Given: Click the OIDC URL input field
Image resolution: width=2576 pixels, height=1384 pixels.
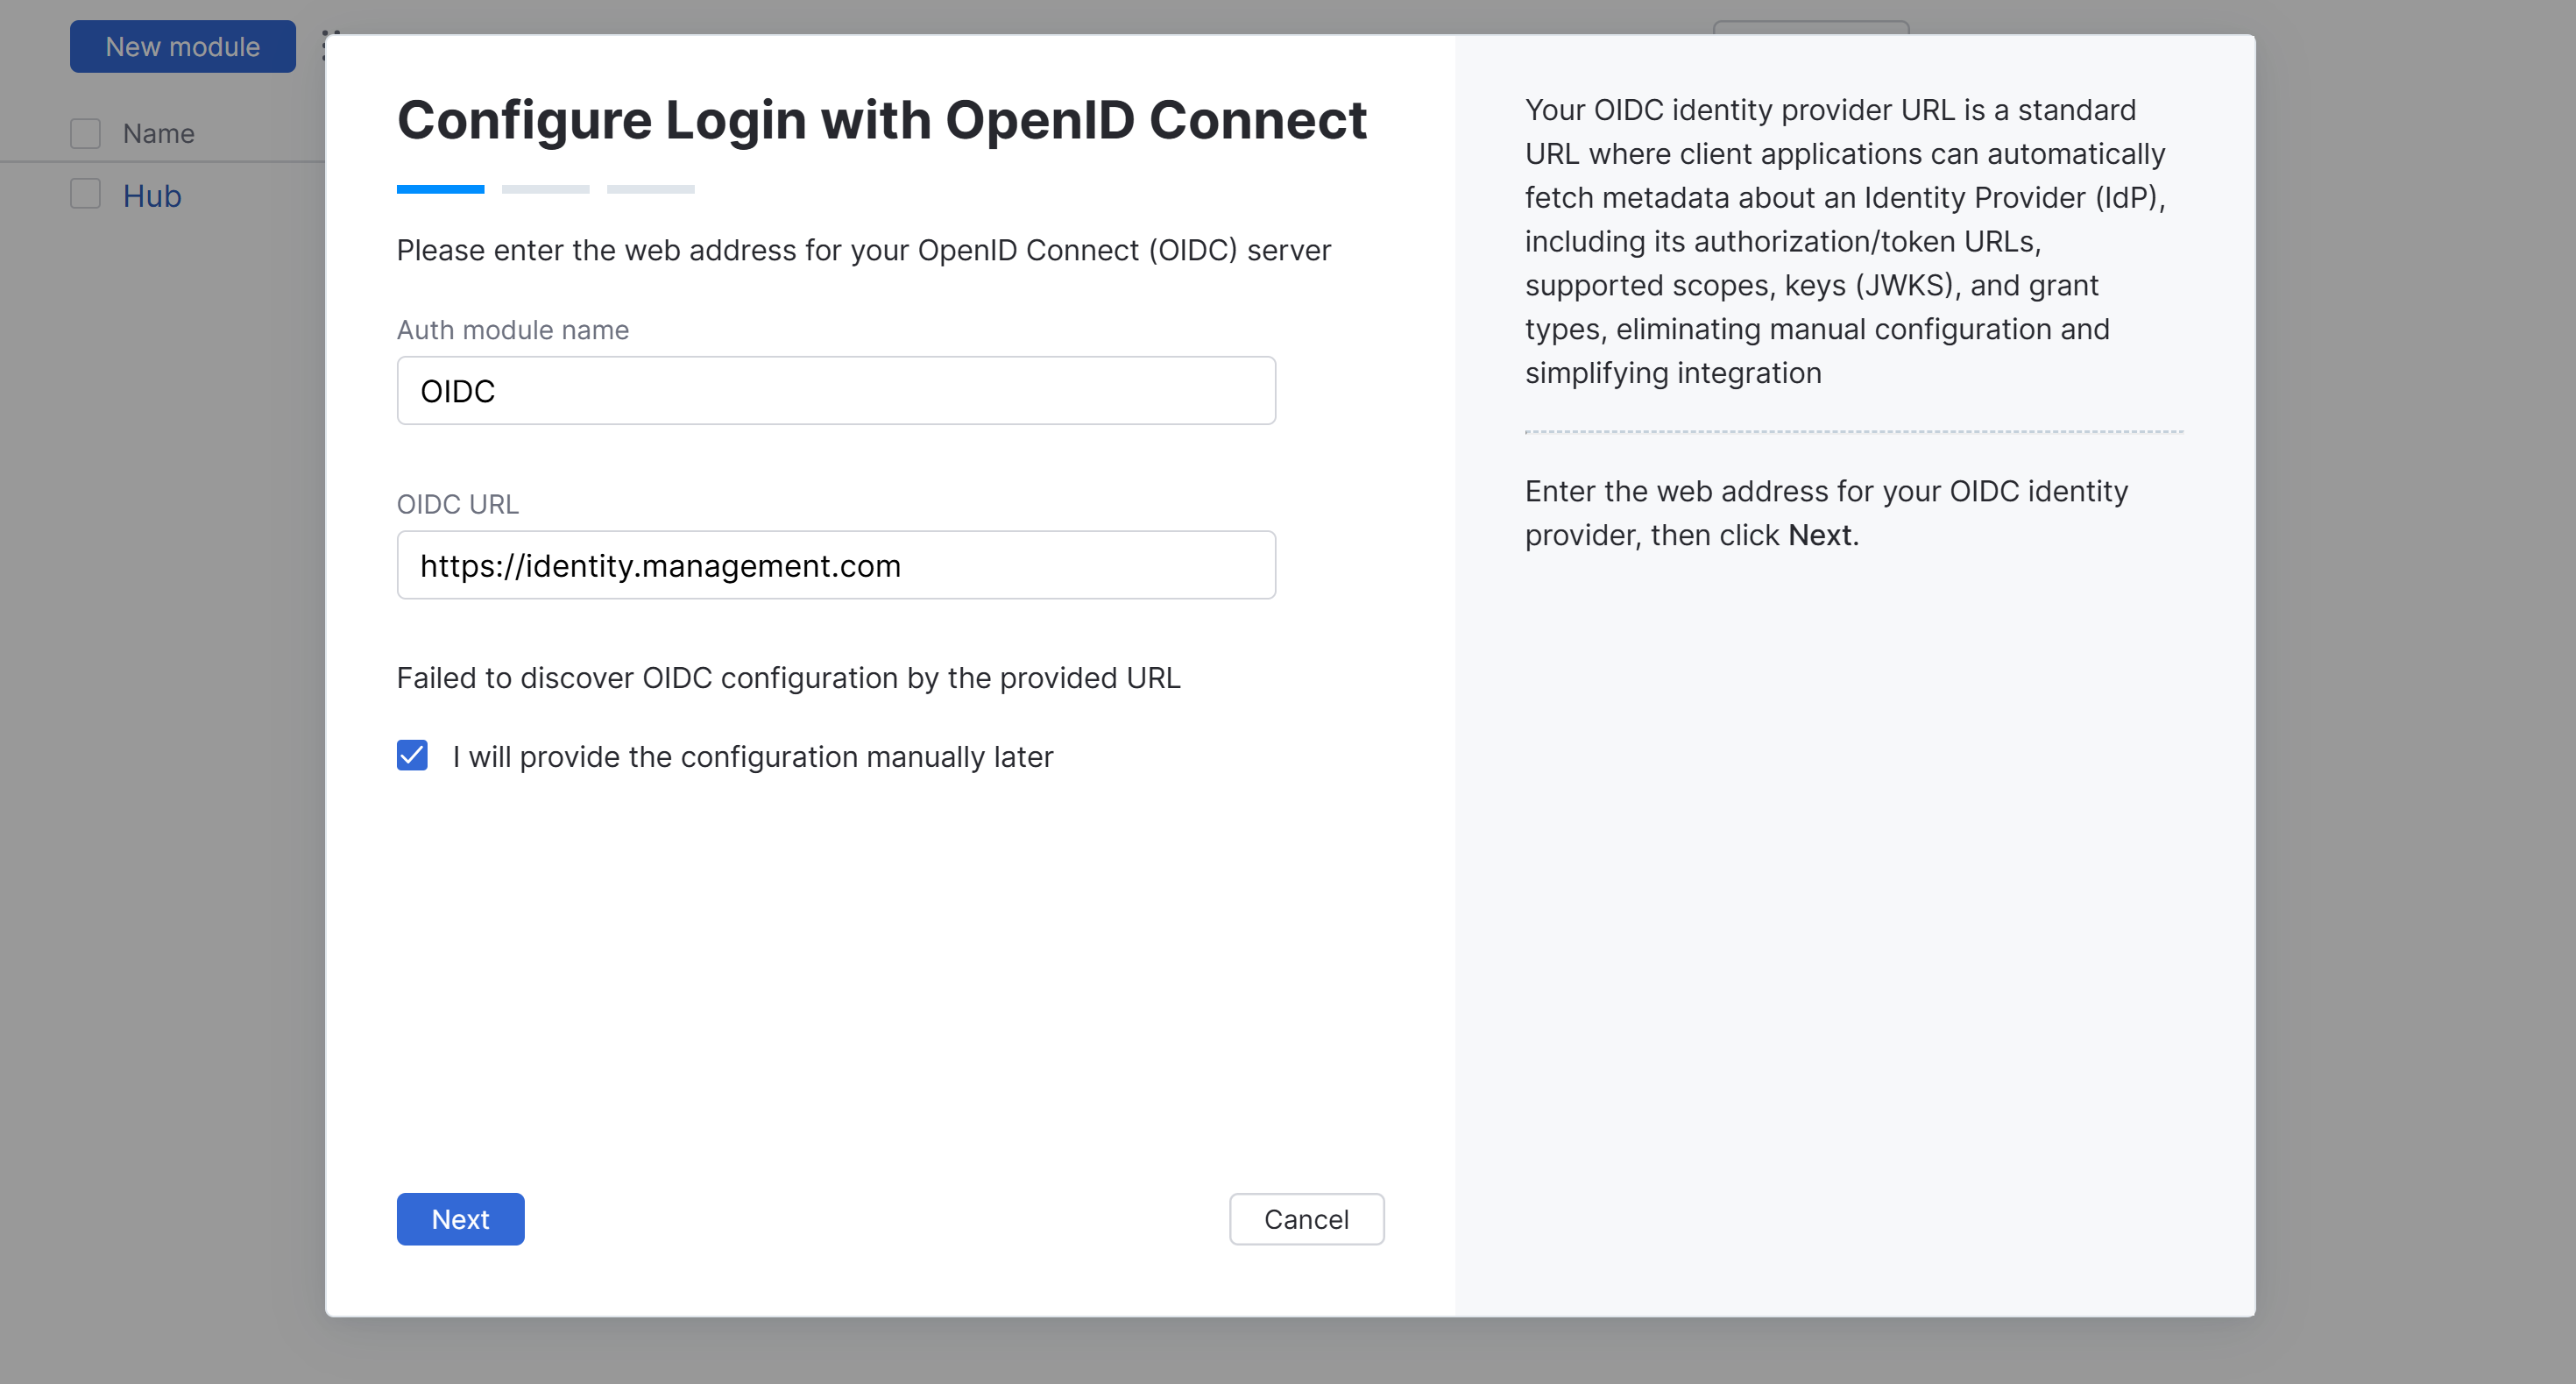Looking at the screenshot, I should 836,565.
